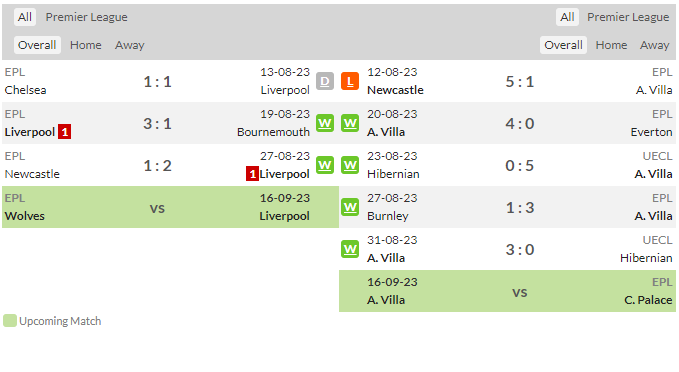
Task: Select the left All filter
Action: pyautogui.click(x=25, y=17)
